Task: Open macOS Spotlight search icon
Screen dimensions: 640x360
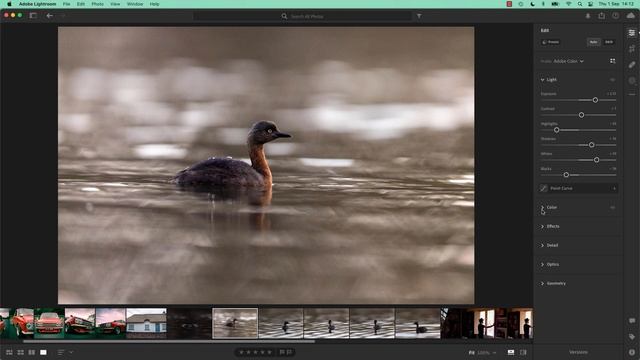Action: [x=580, y=4]
